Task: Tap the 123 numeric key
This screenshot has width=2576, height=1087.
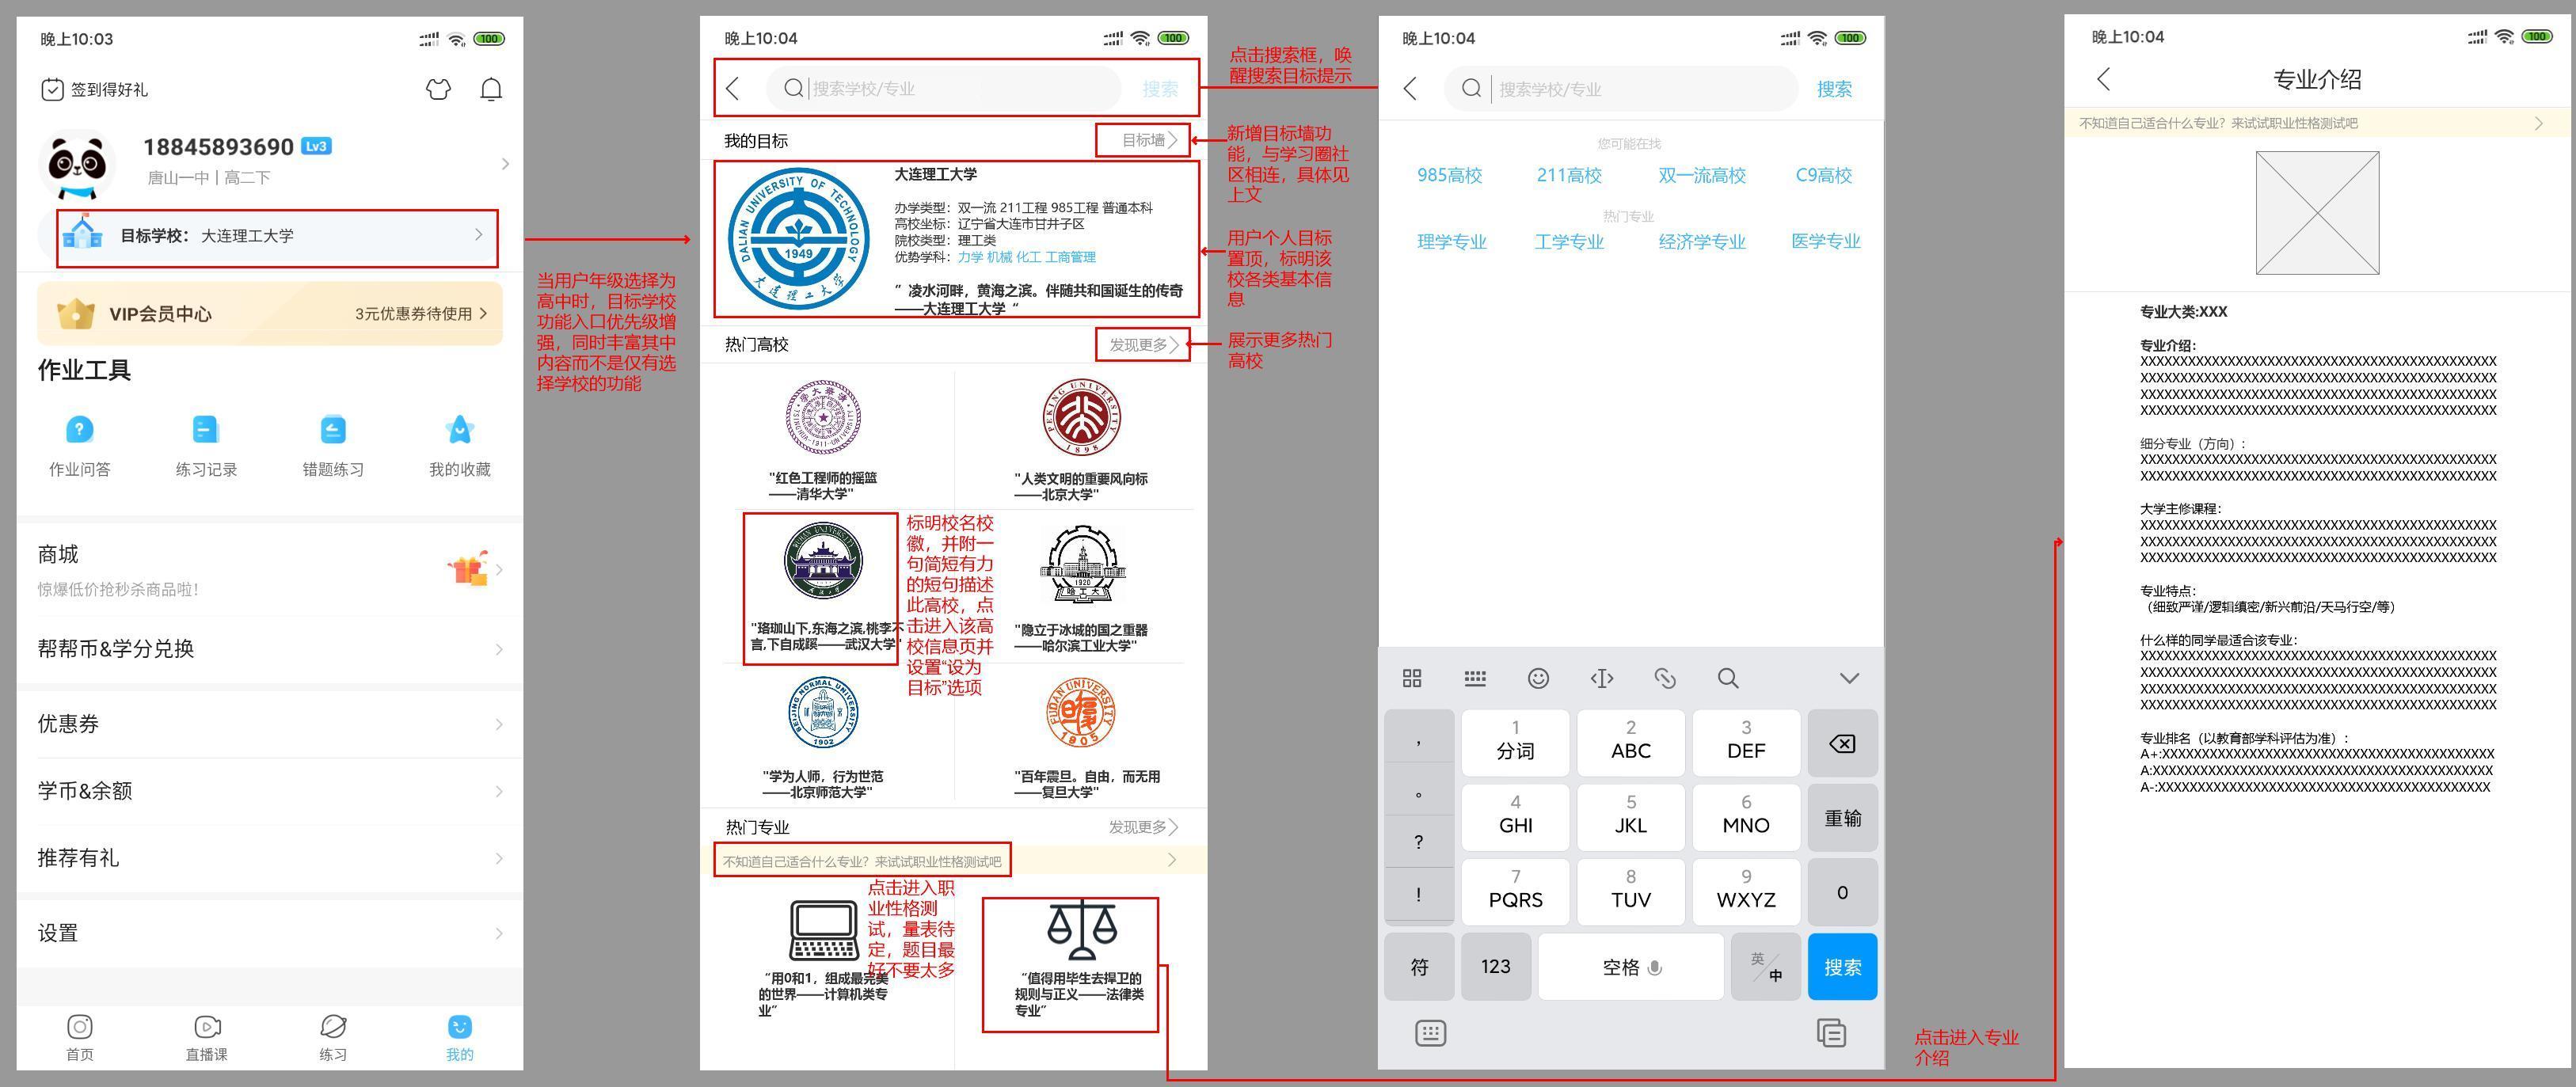Action: 1496,967
